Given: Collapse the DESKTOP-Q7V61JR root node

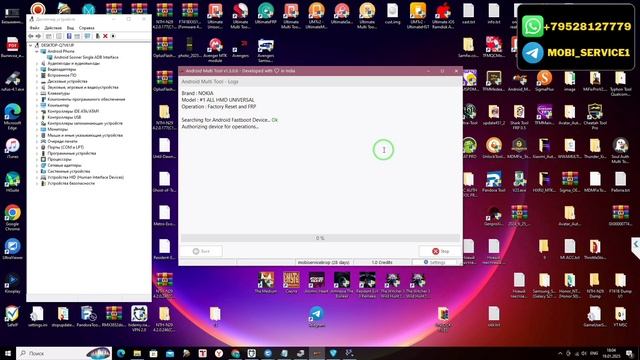Looking at the screenshot, I should click(x=31, y=45).
